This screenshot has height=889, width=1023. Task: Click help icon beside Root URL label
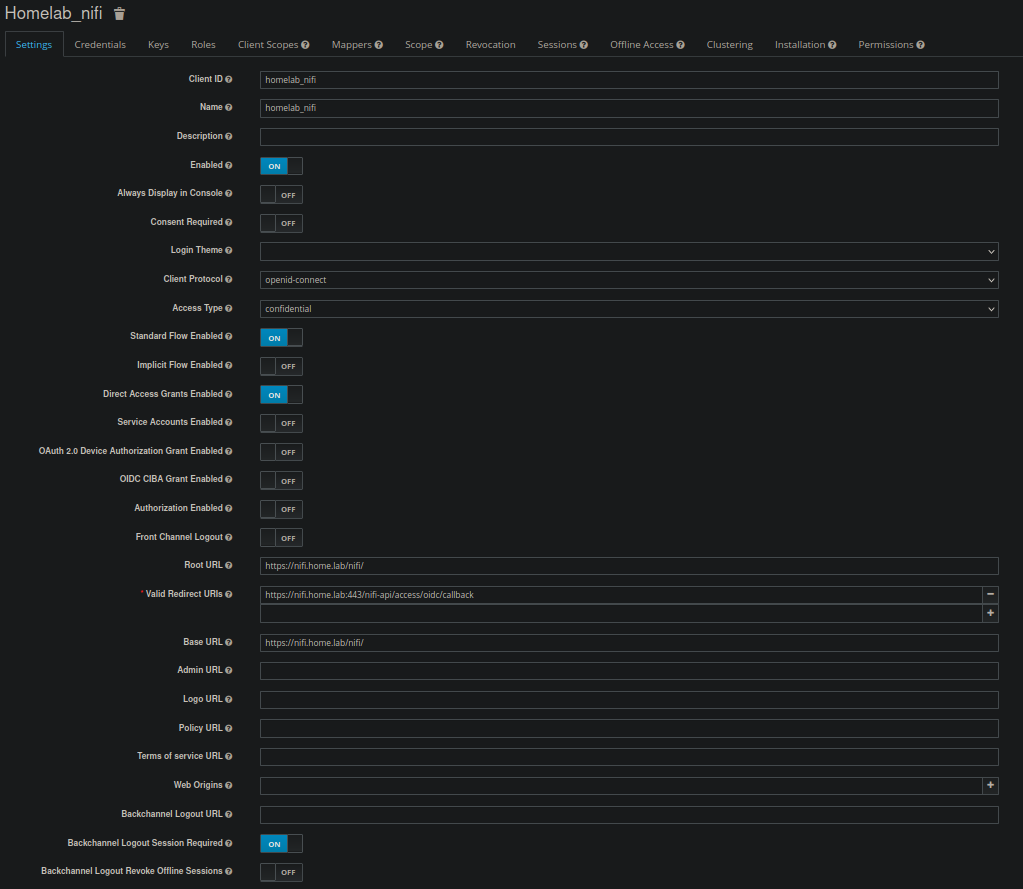tap(229, 566)
